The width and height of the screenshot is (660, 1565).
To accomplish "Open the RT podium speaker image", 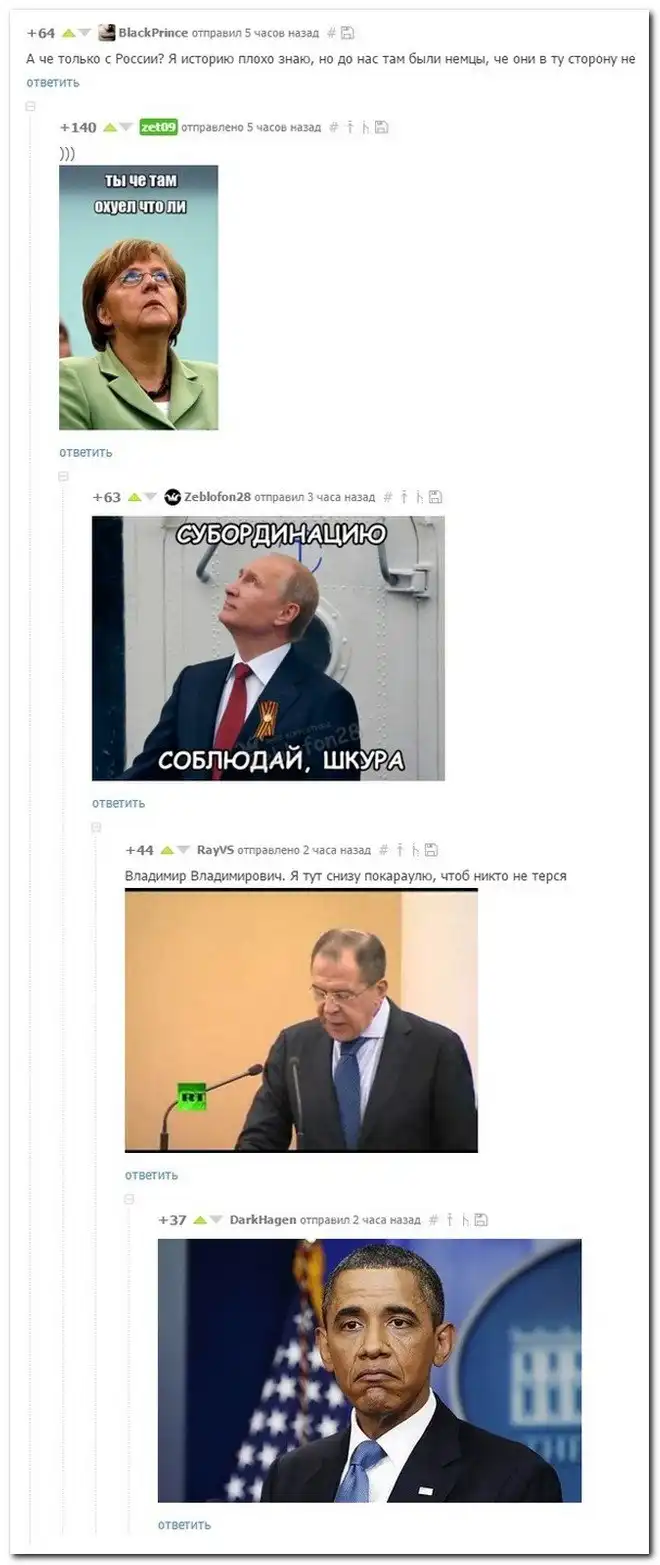I will pos(301,1020).
